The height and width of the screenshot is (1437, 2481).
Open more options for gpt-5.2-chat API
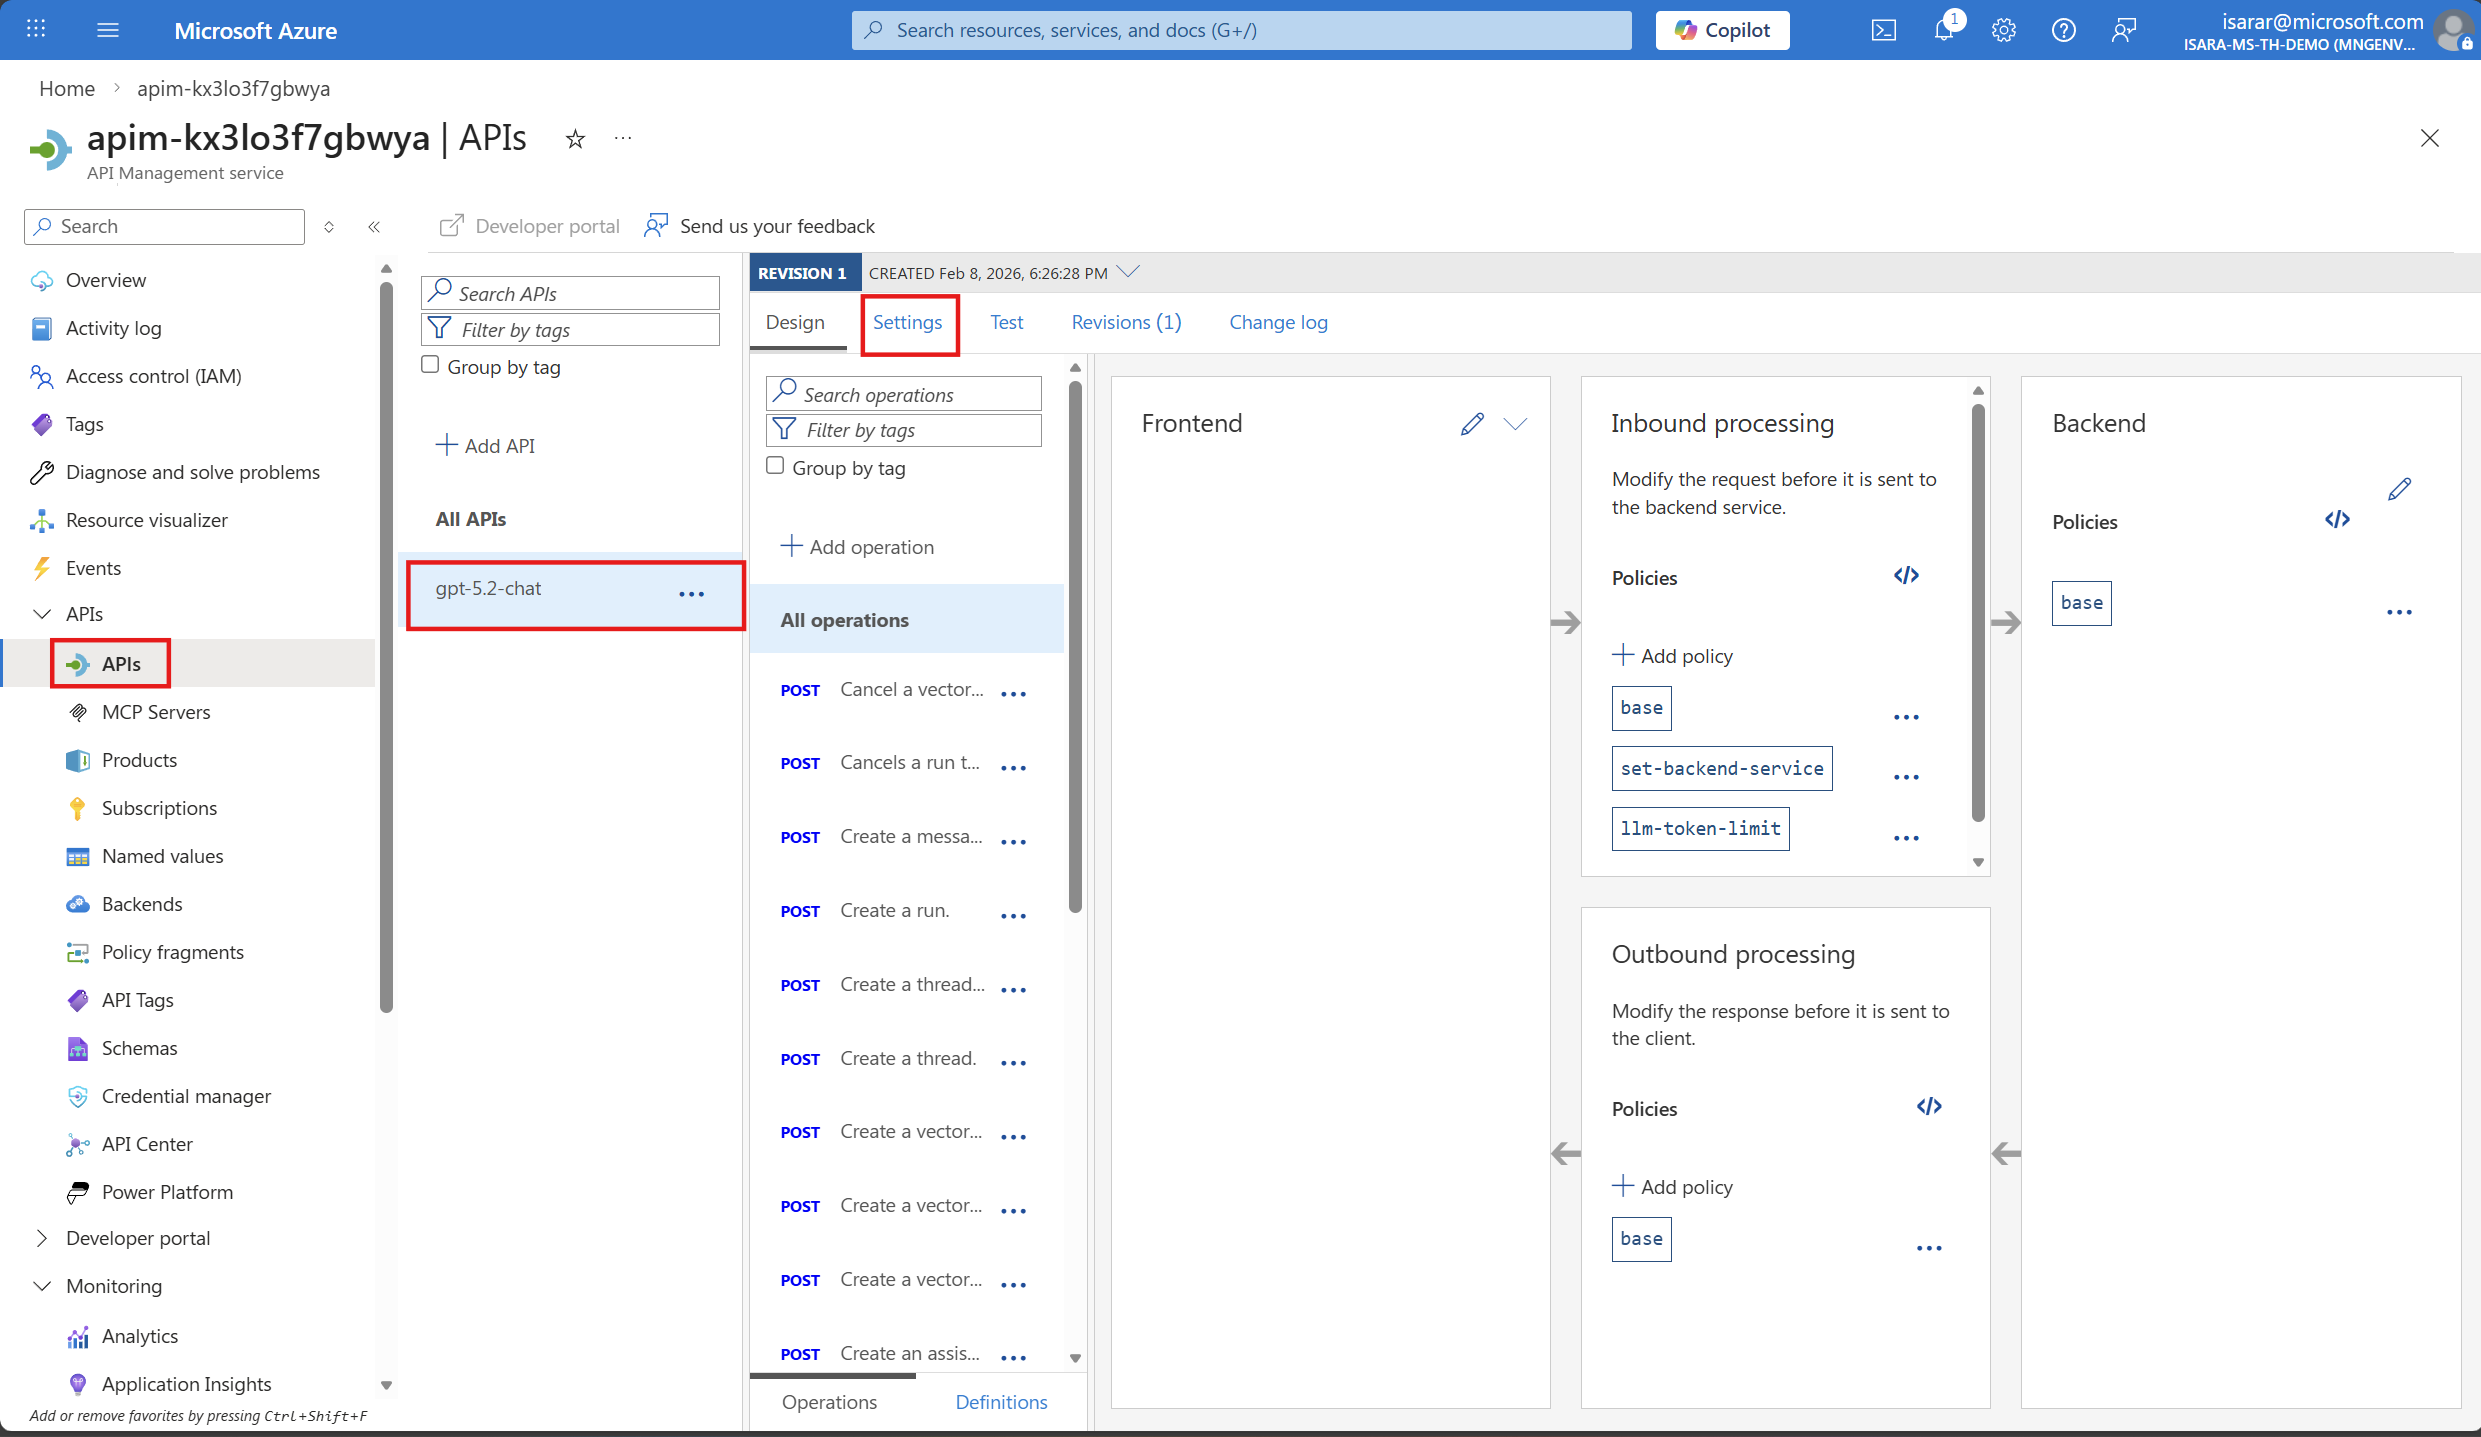pos(691,594)
